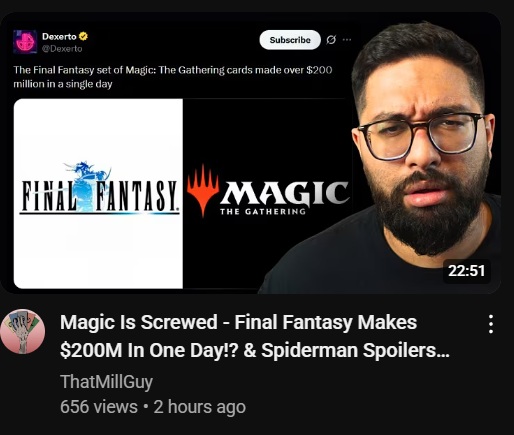The width and height of the screenshot is (514, 435).
Task: Click the 656 views metadata text
Action: click(x=99, y=407)
